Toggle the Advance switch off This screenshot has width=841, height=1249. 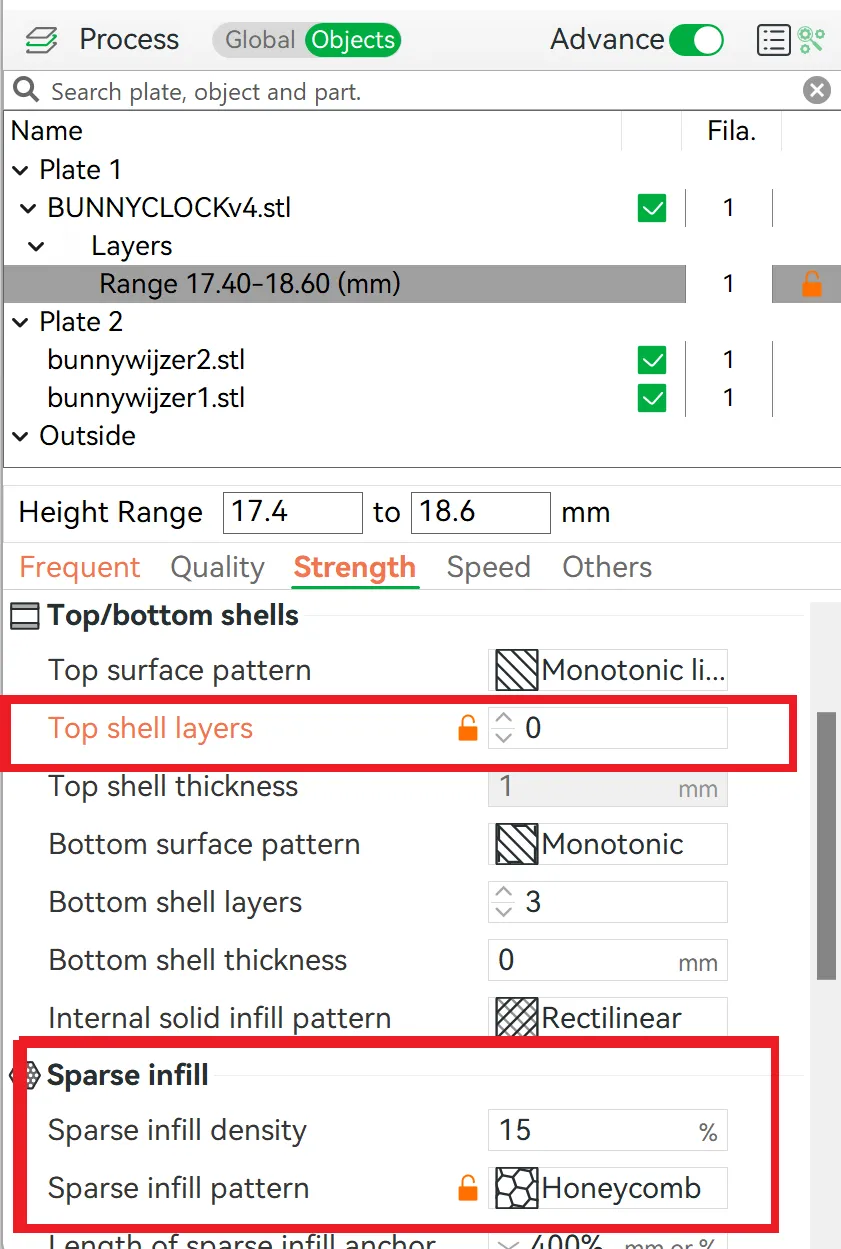[x=696, y=40]
